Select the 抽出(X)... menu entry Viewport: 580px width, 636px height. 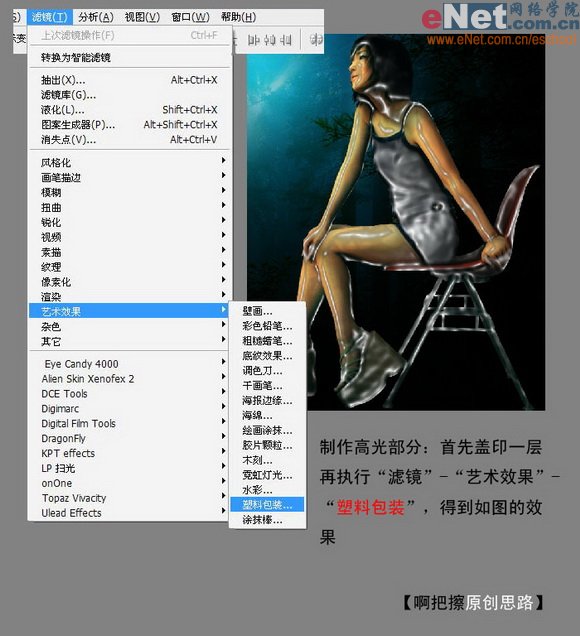[x=130, y=80]
